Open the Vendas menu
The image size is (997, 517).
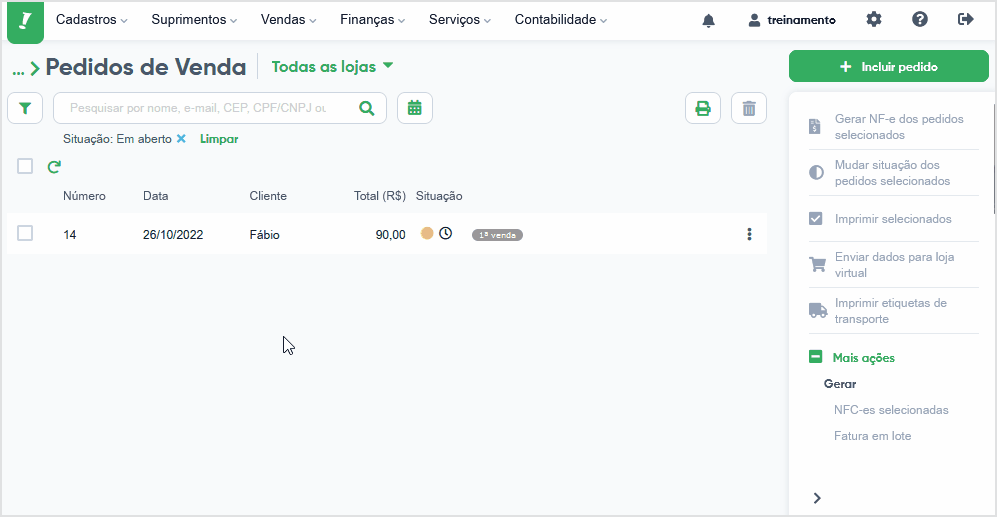[x=288, y=20]
